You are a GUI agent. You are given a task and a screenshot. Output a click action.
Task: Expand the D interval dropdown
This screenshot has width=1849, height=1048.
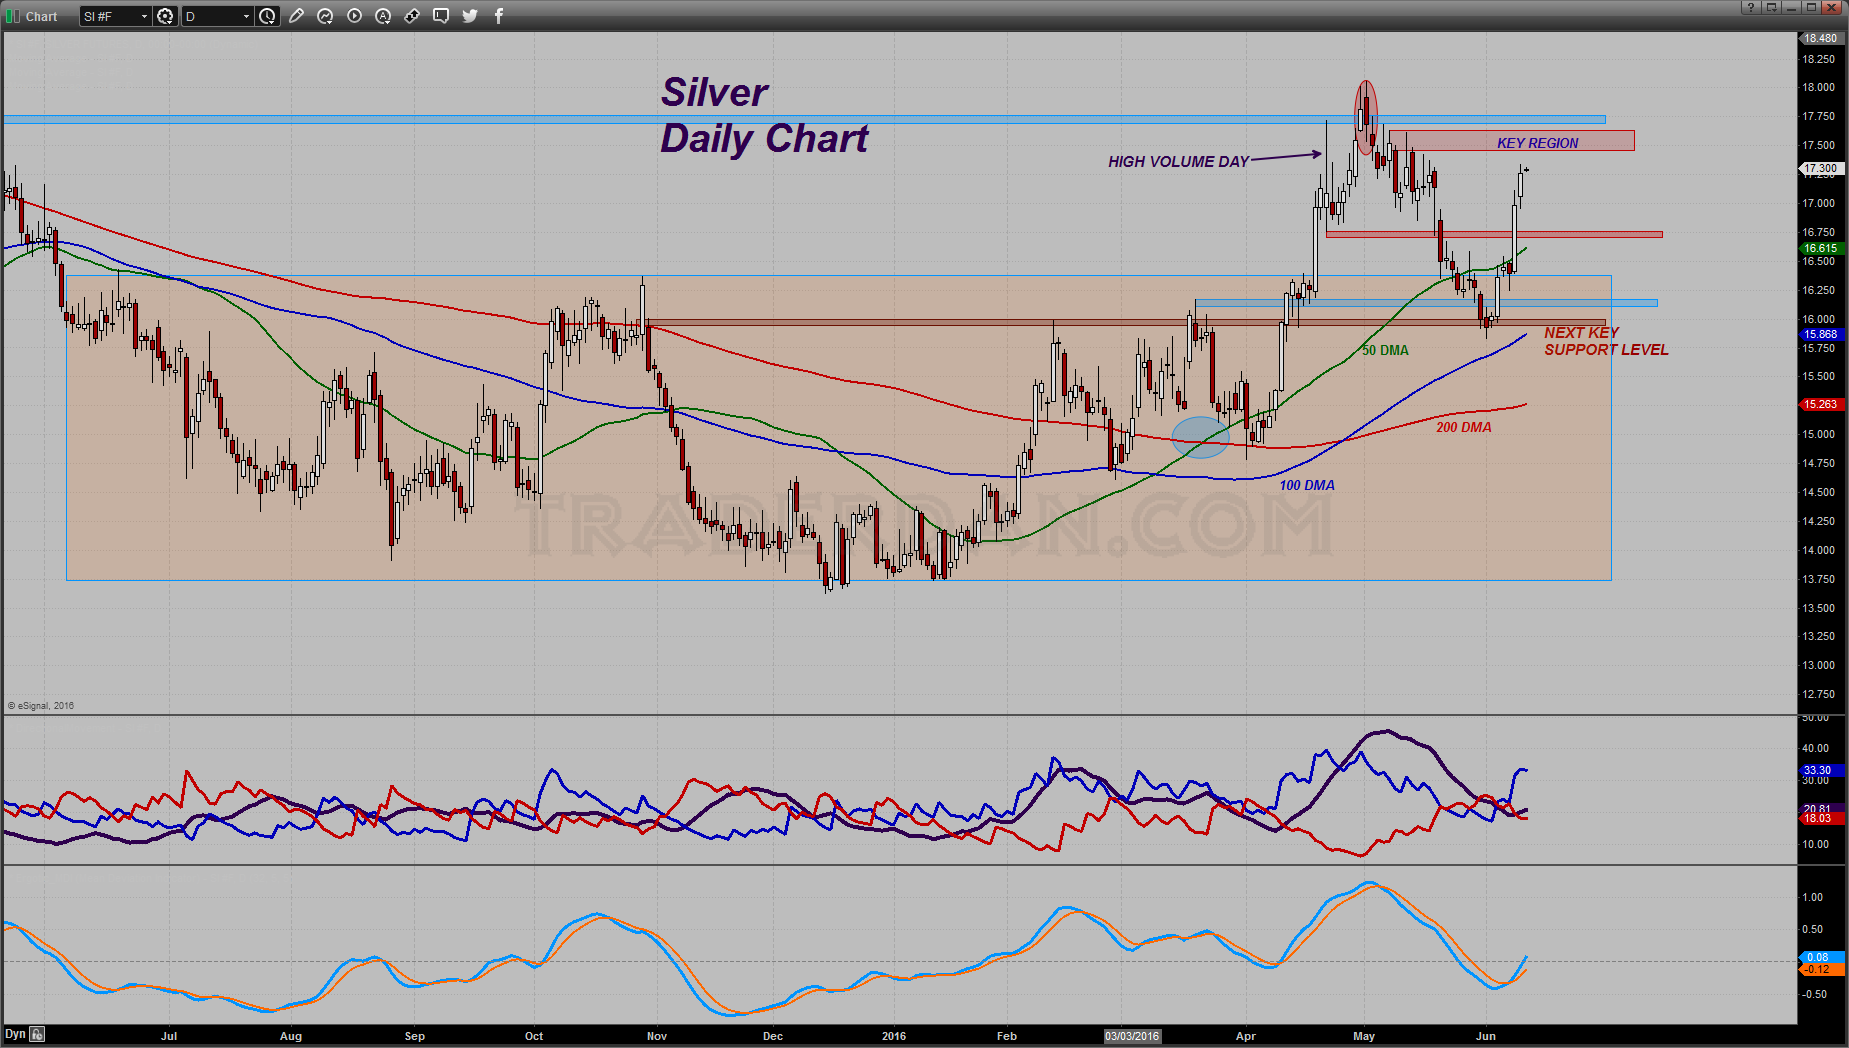coord(246,16)
